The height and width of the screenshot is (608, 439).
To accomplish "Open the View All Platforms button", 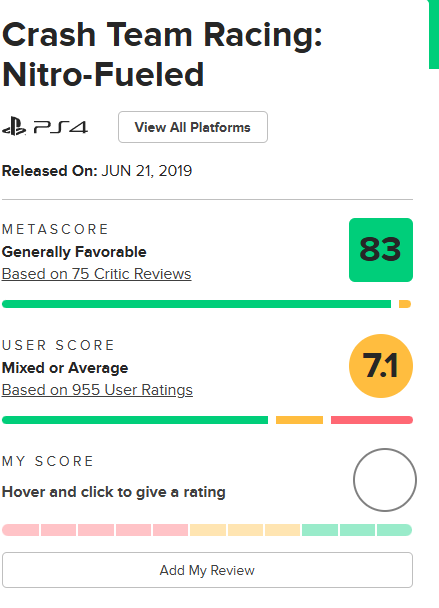I will [193, 127].
